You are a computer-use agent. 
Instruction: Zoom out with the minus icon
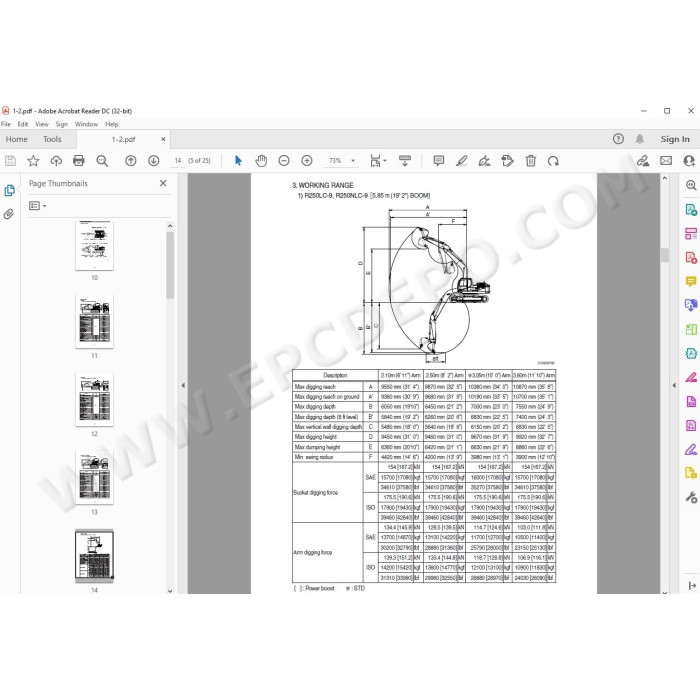pyautogui.click(x=284, y=161)
